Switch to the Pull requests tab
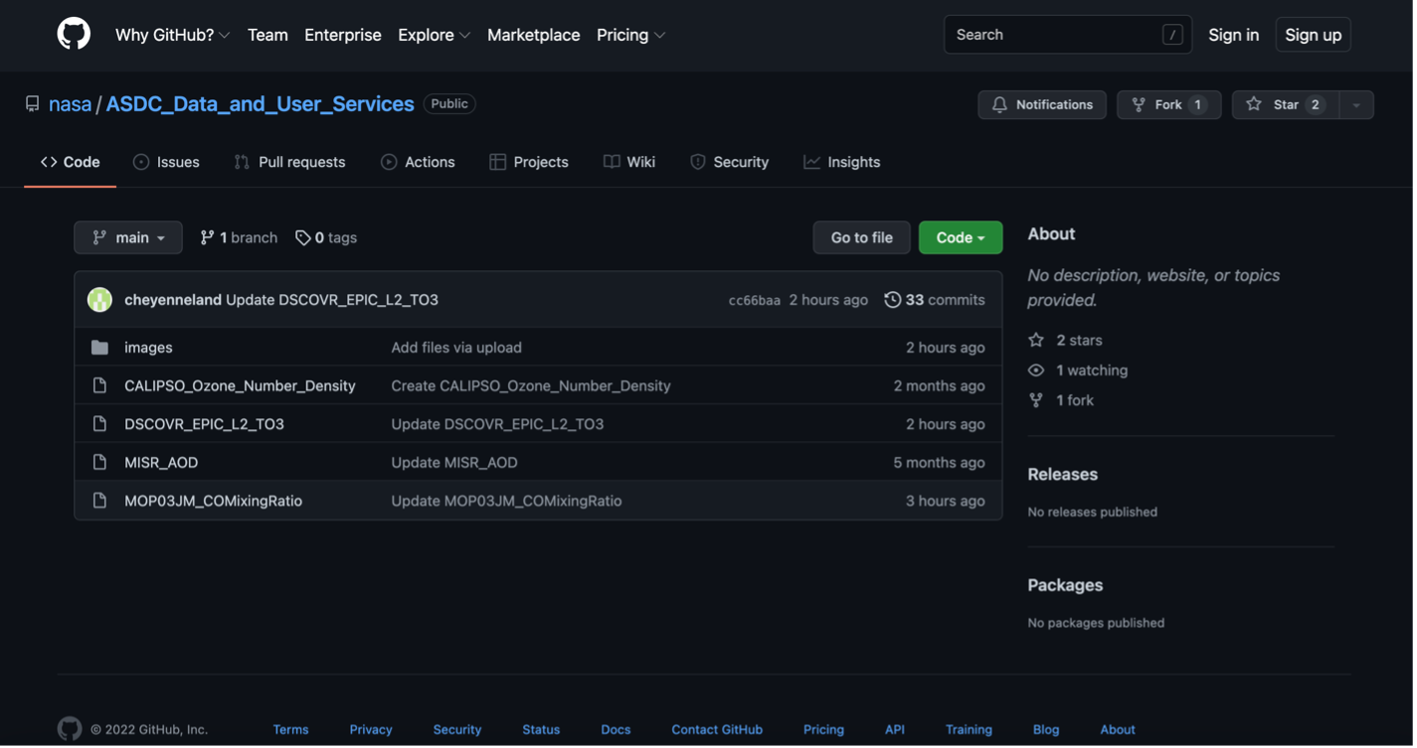This screenshot has width=1417, height=748. click(289, 162)
